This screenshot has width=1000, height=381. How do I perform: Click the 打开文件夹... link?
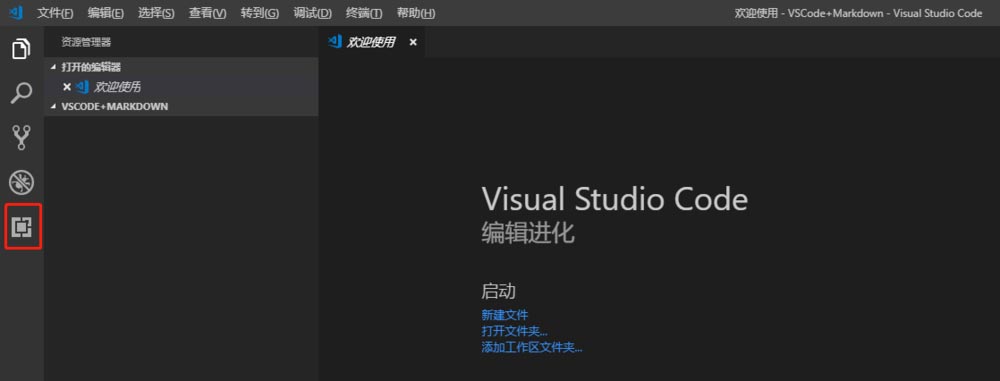(515, 331)
